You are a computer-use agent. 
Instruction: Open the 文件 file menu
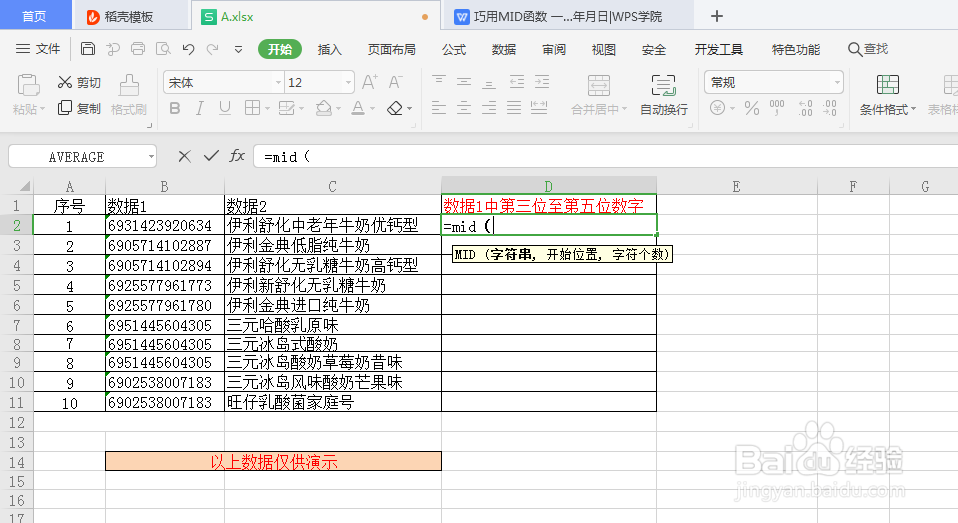pyautogui.click(x=38, y=49)
